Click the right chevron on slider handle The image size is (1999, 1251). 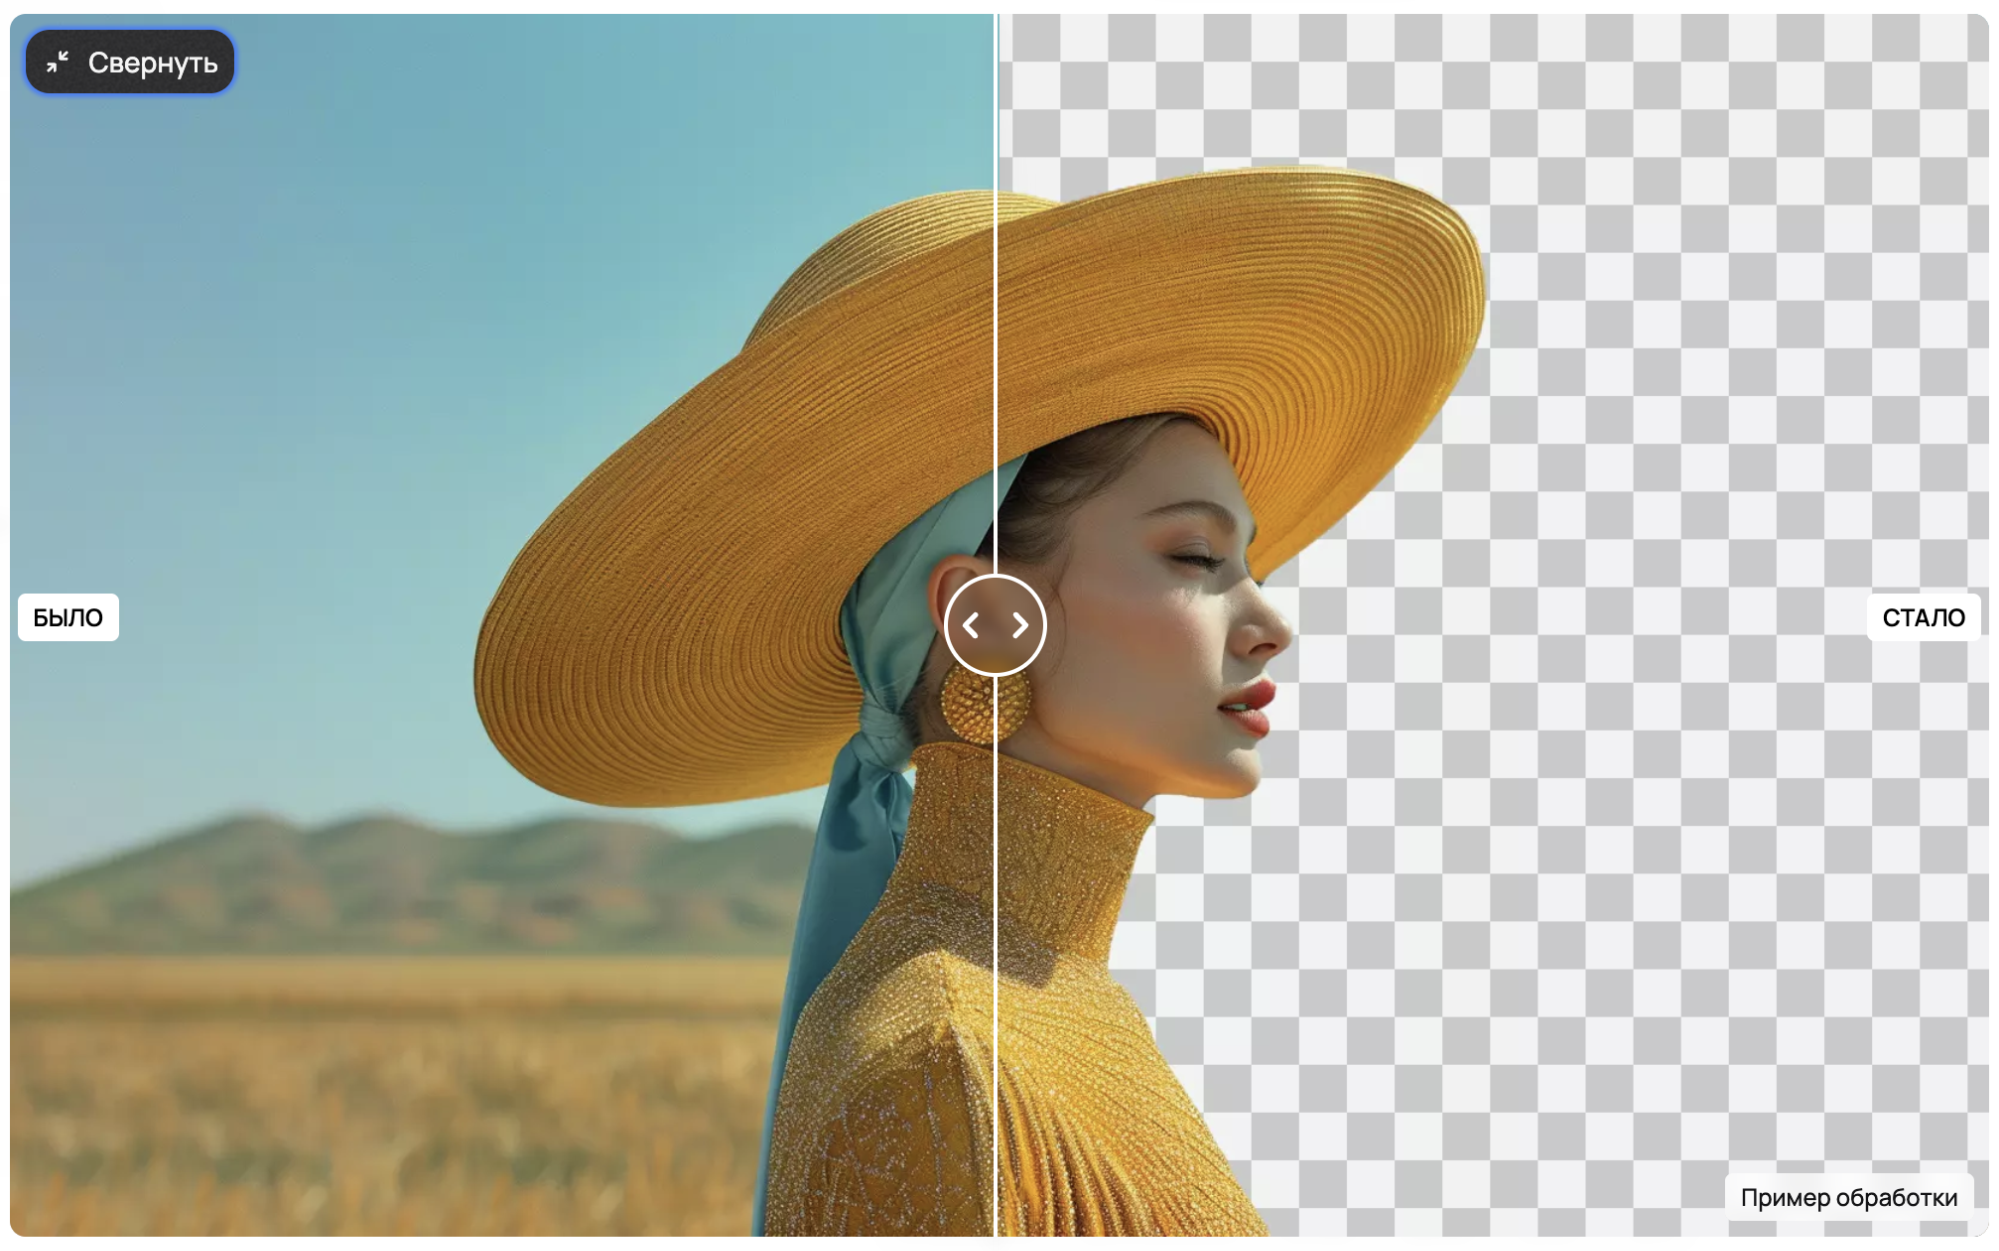click(x=1020, y=626)
